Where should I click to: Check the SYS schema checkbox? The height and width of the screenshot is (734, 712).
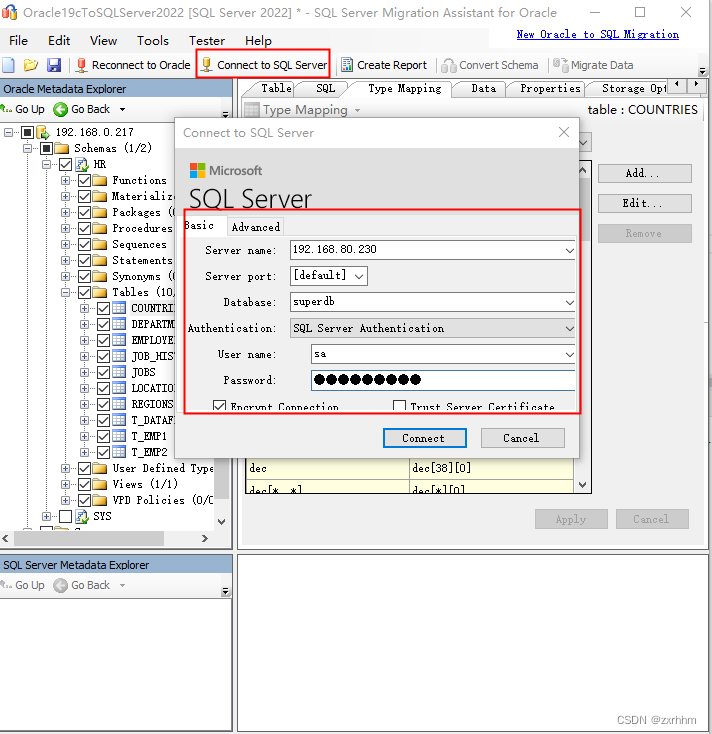point(66,516)
